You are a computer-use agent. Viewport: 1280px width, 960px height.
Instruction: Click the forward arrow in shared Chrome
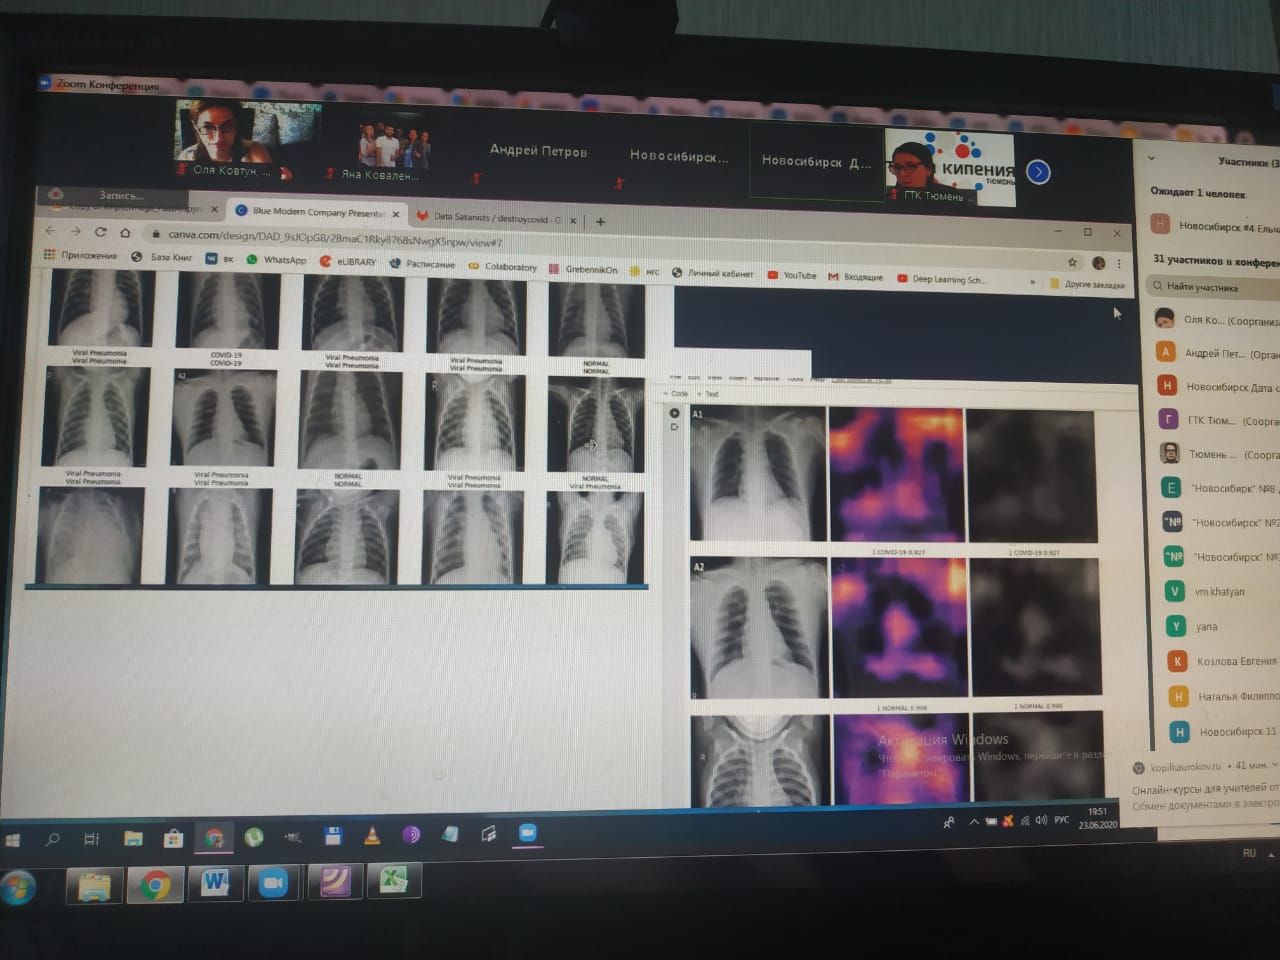pos(76,231)
